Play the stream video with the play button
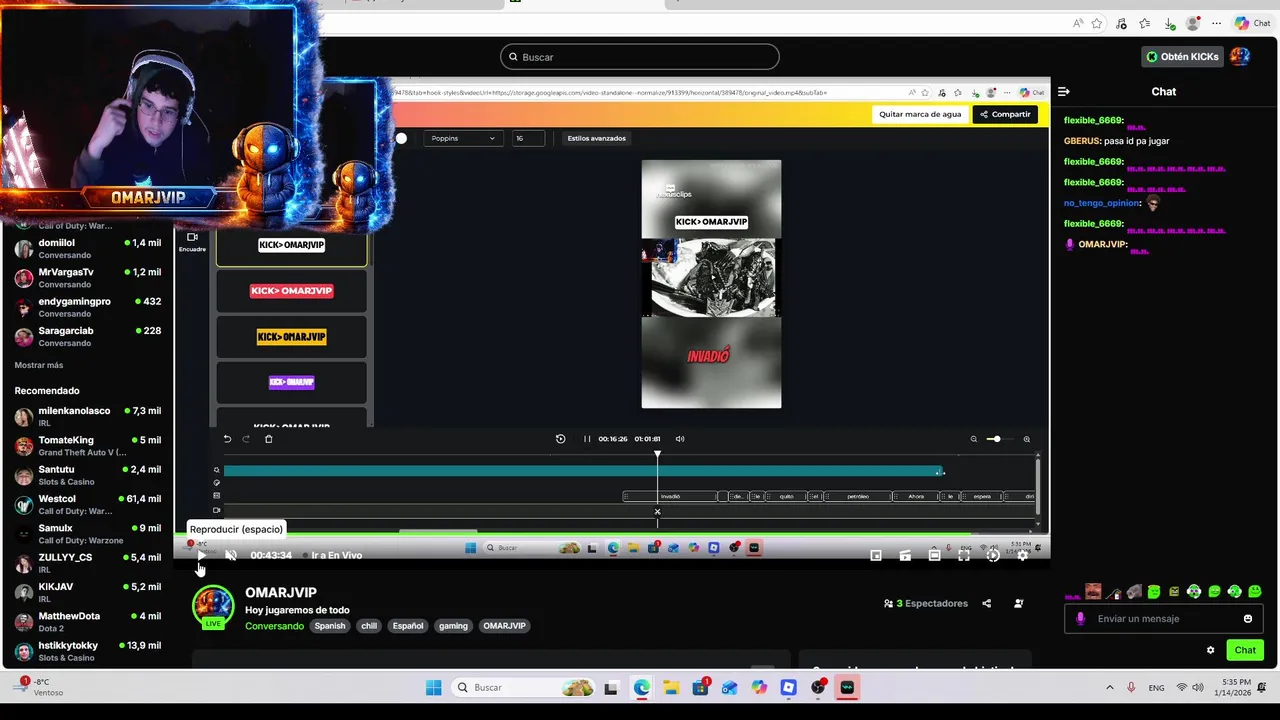 coord(201,555)
